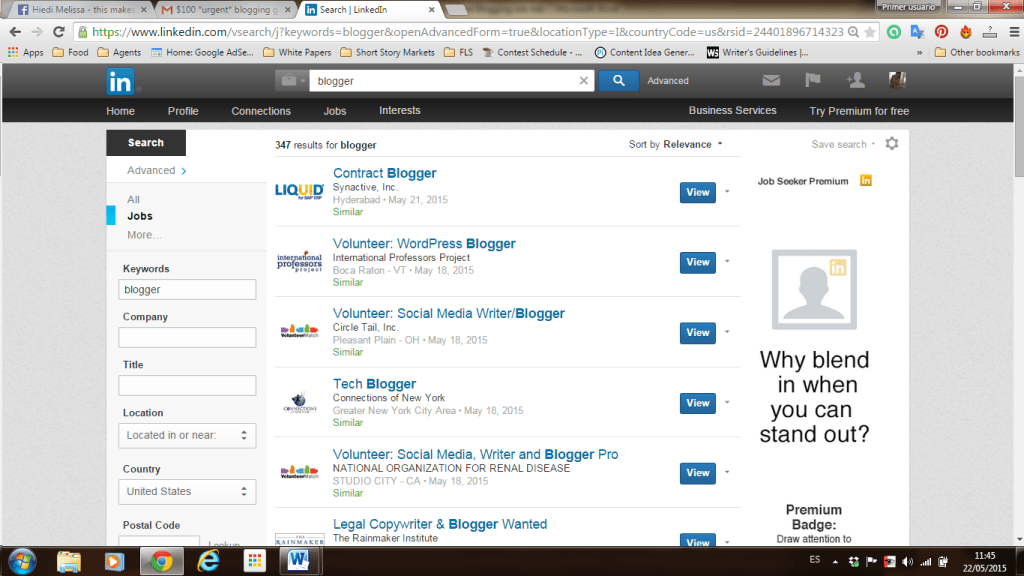This screenshot has width=1024, height=576.
Task: View the Volunteer: Social Media Writer/Blogger job
Action: click(x=697, y=332)
